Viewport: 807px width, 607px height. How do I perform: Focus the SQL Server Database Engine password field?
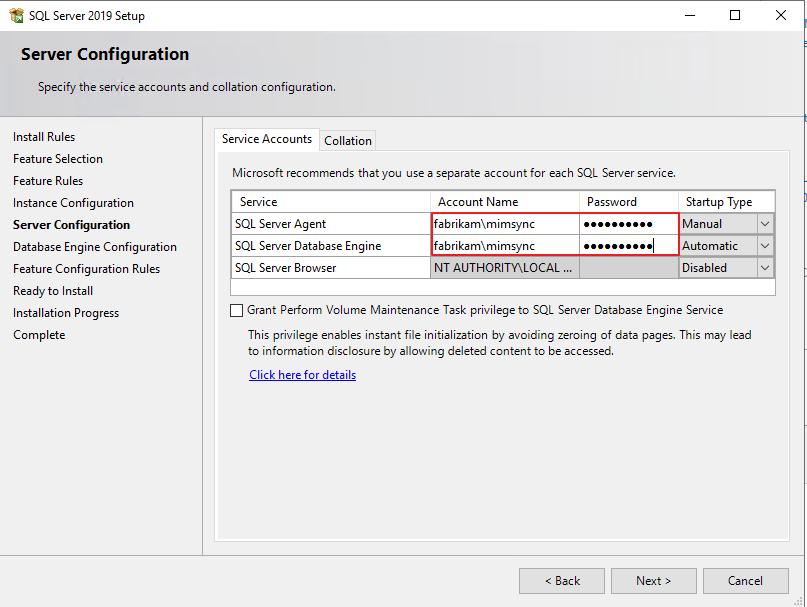pyautogui.click(x=629, y=246)
